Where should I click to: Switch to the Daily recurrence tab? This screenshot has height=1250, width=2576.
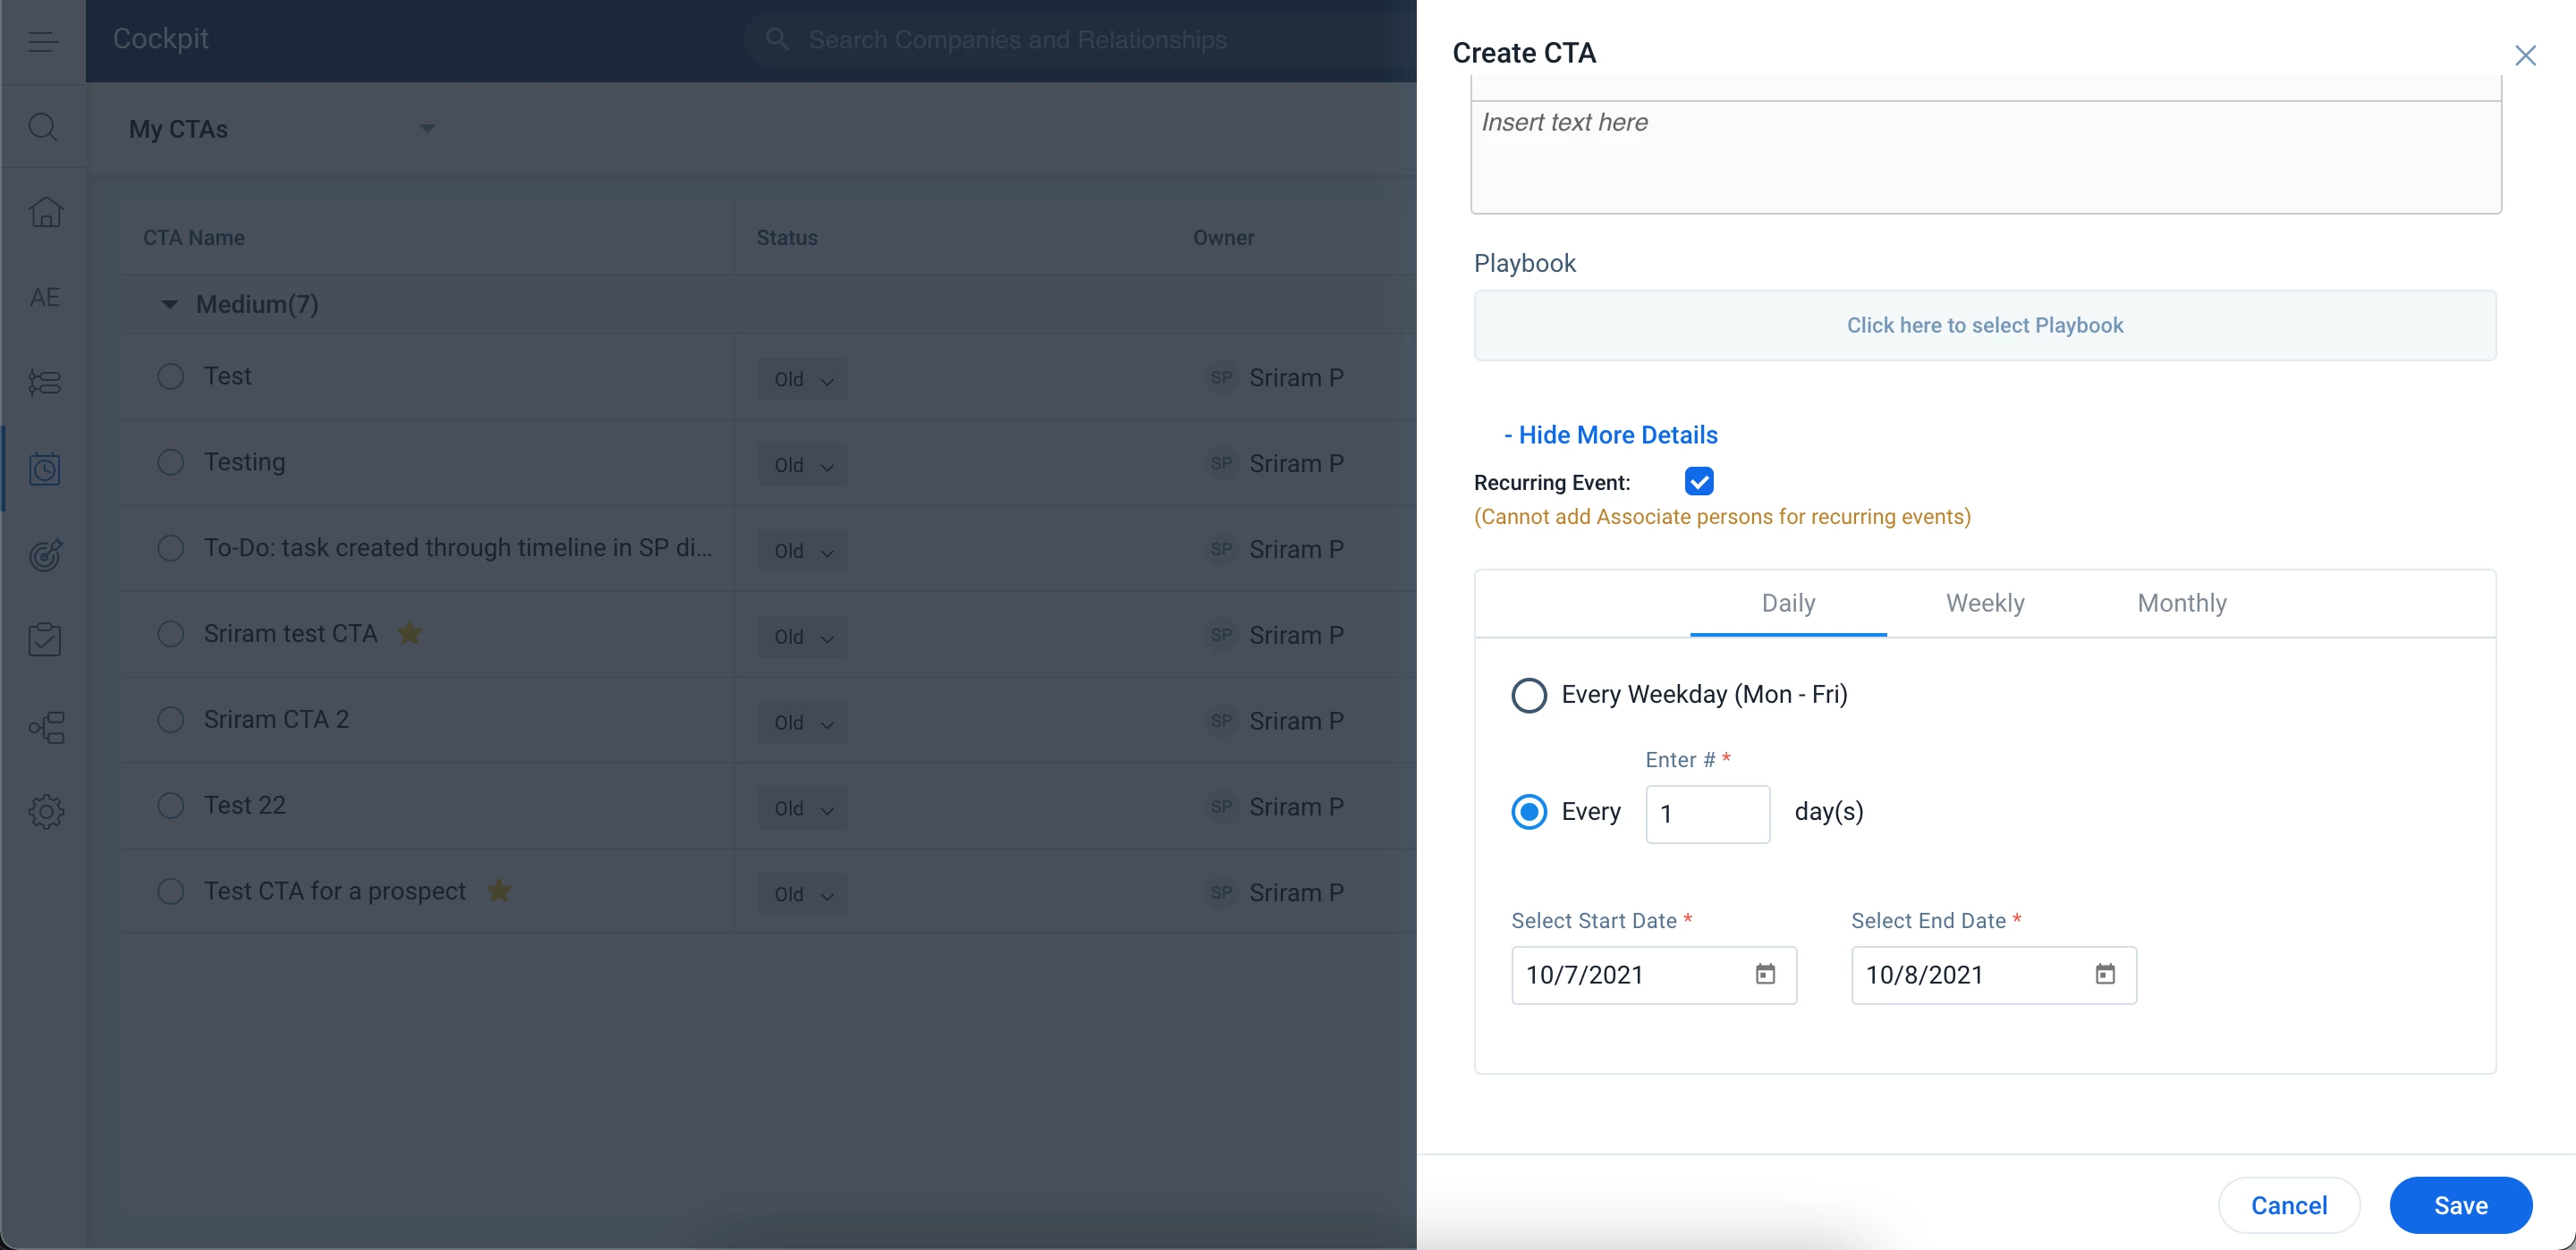1788,603
